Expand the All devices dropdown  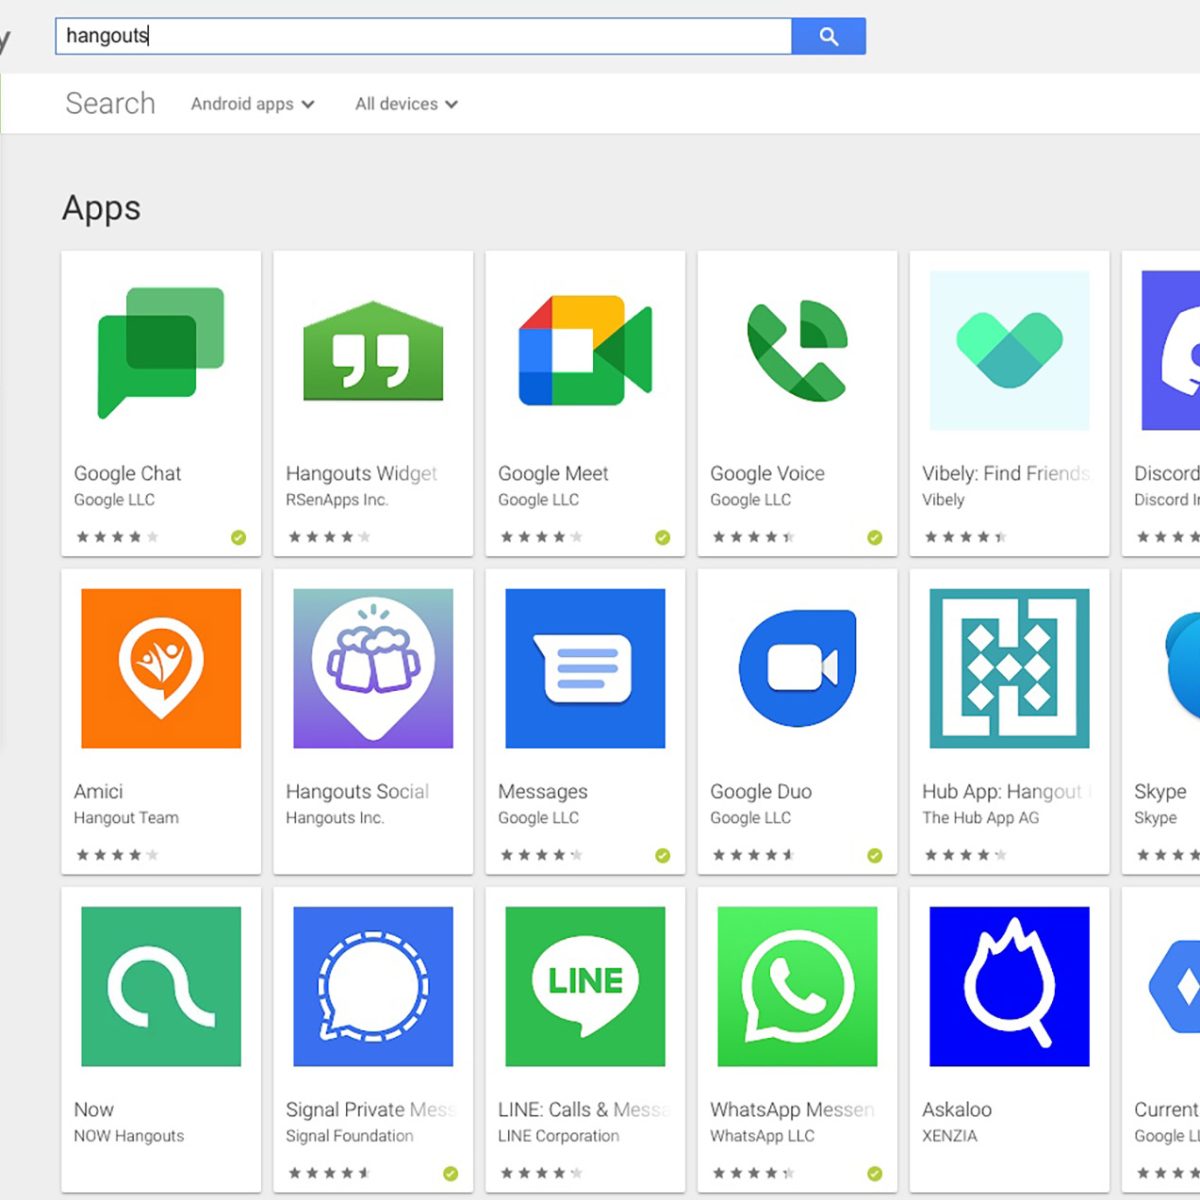[x=406, y=104]
